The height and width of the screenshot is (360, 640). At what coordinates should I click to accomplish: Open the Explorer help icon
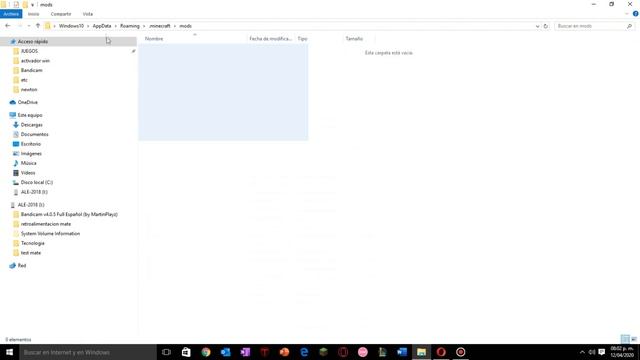click(x=636, y=14)
